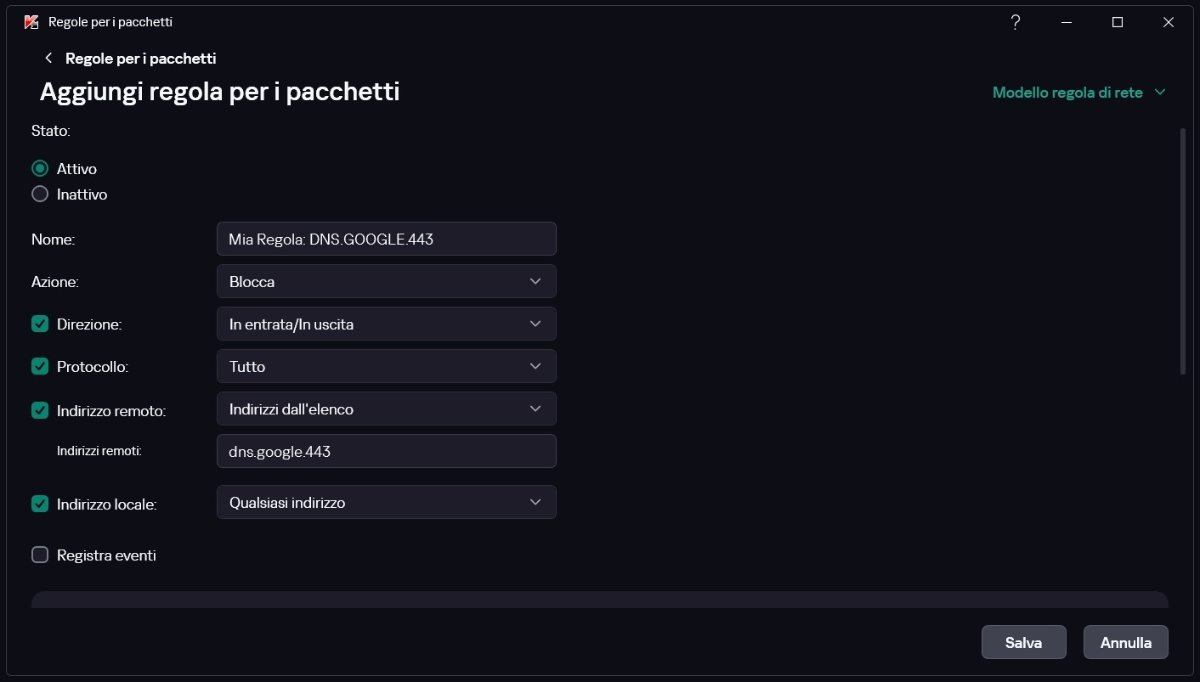1200x682 pixels.
Task: Uncheck the Protocollo checkbox
Action: coord(40,366)
